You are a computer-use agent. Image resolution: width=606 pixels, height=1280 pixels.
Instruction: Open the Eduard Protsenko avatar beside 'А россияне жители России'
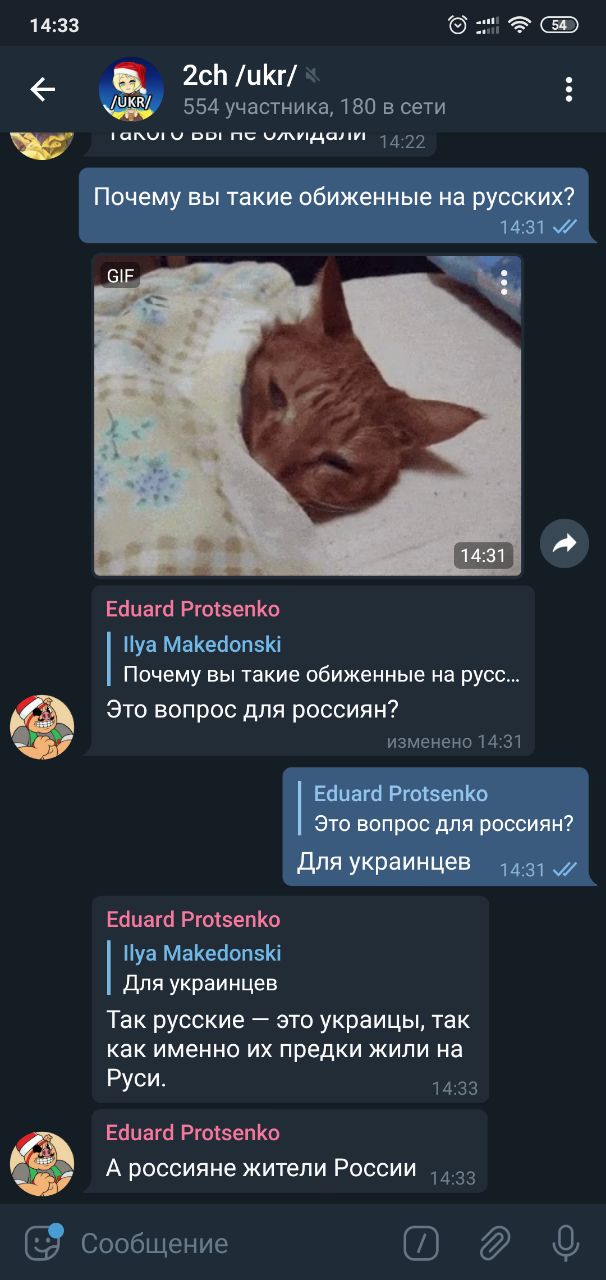pos(42,1164)
